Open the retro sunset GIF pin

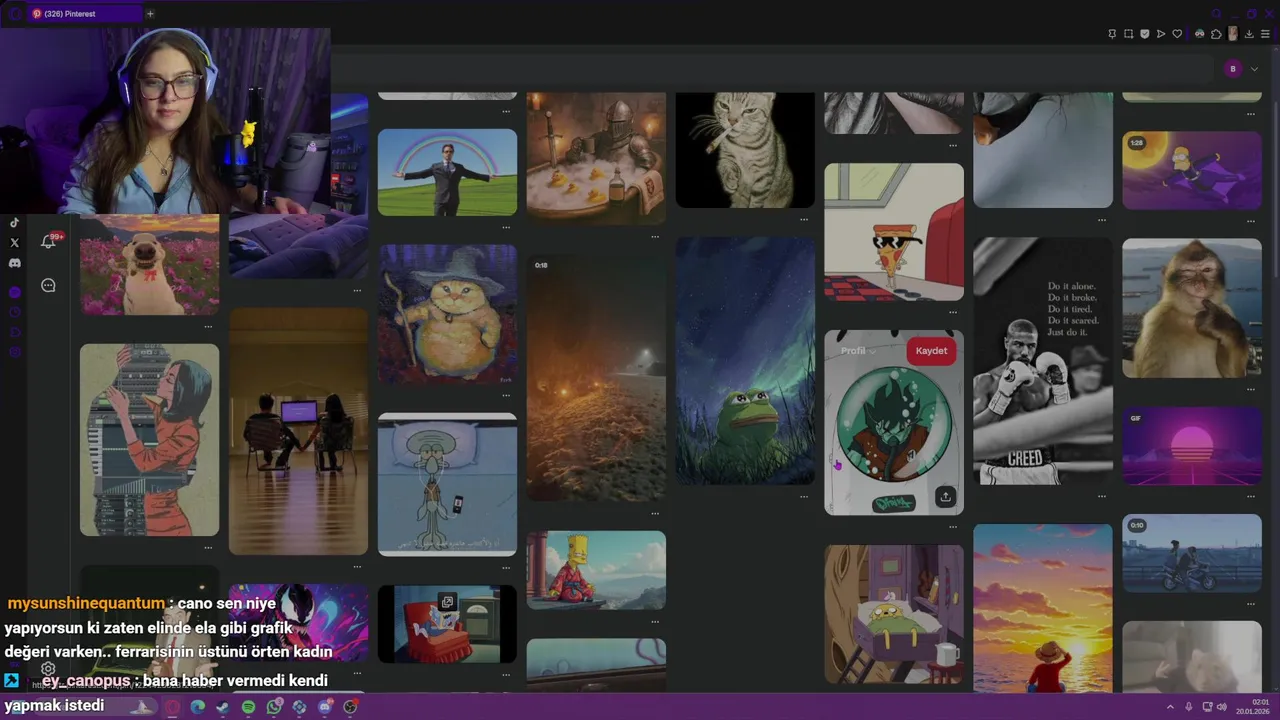[1192, 446]
